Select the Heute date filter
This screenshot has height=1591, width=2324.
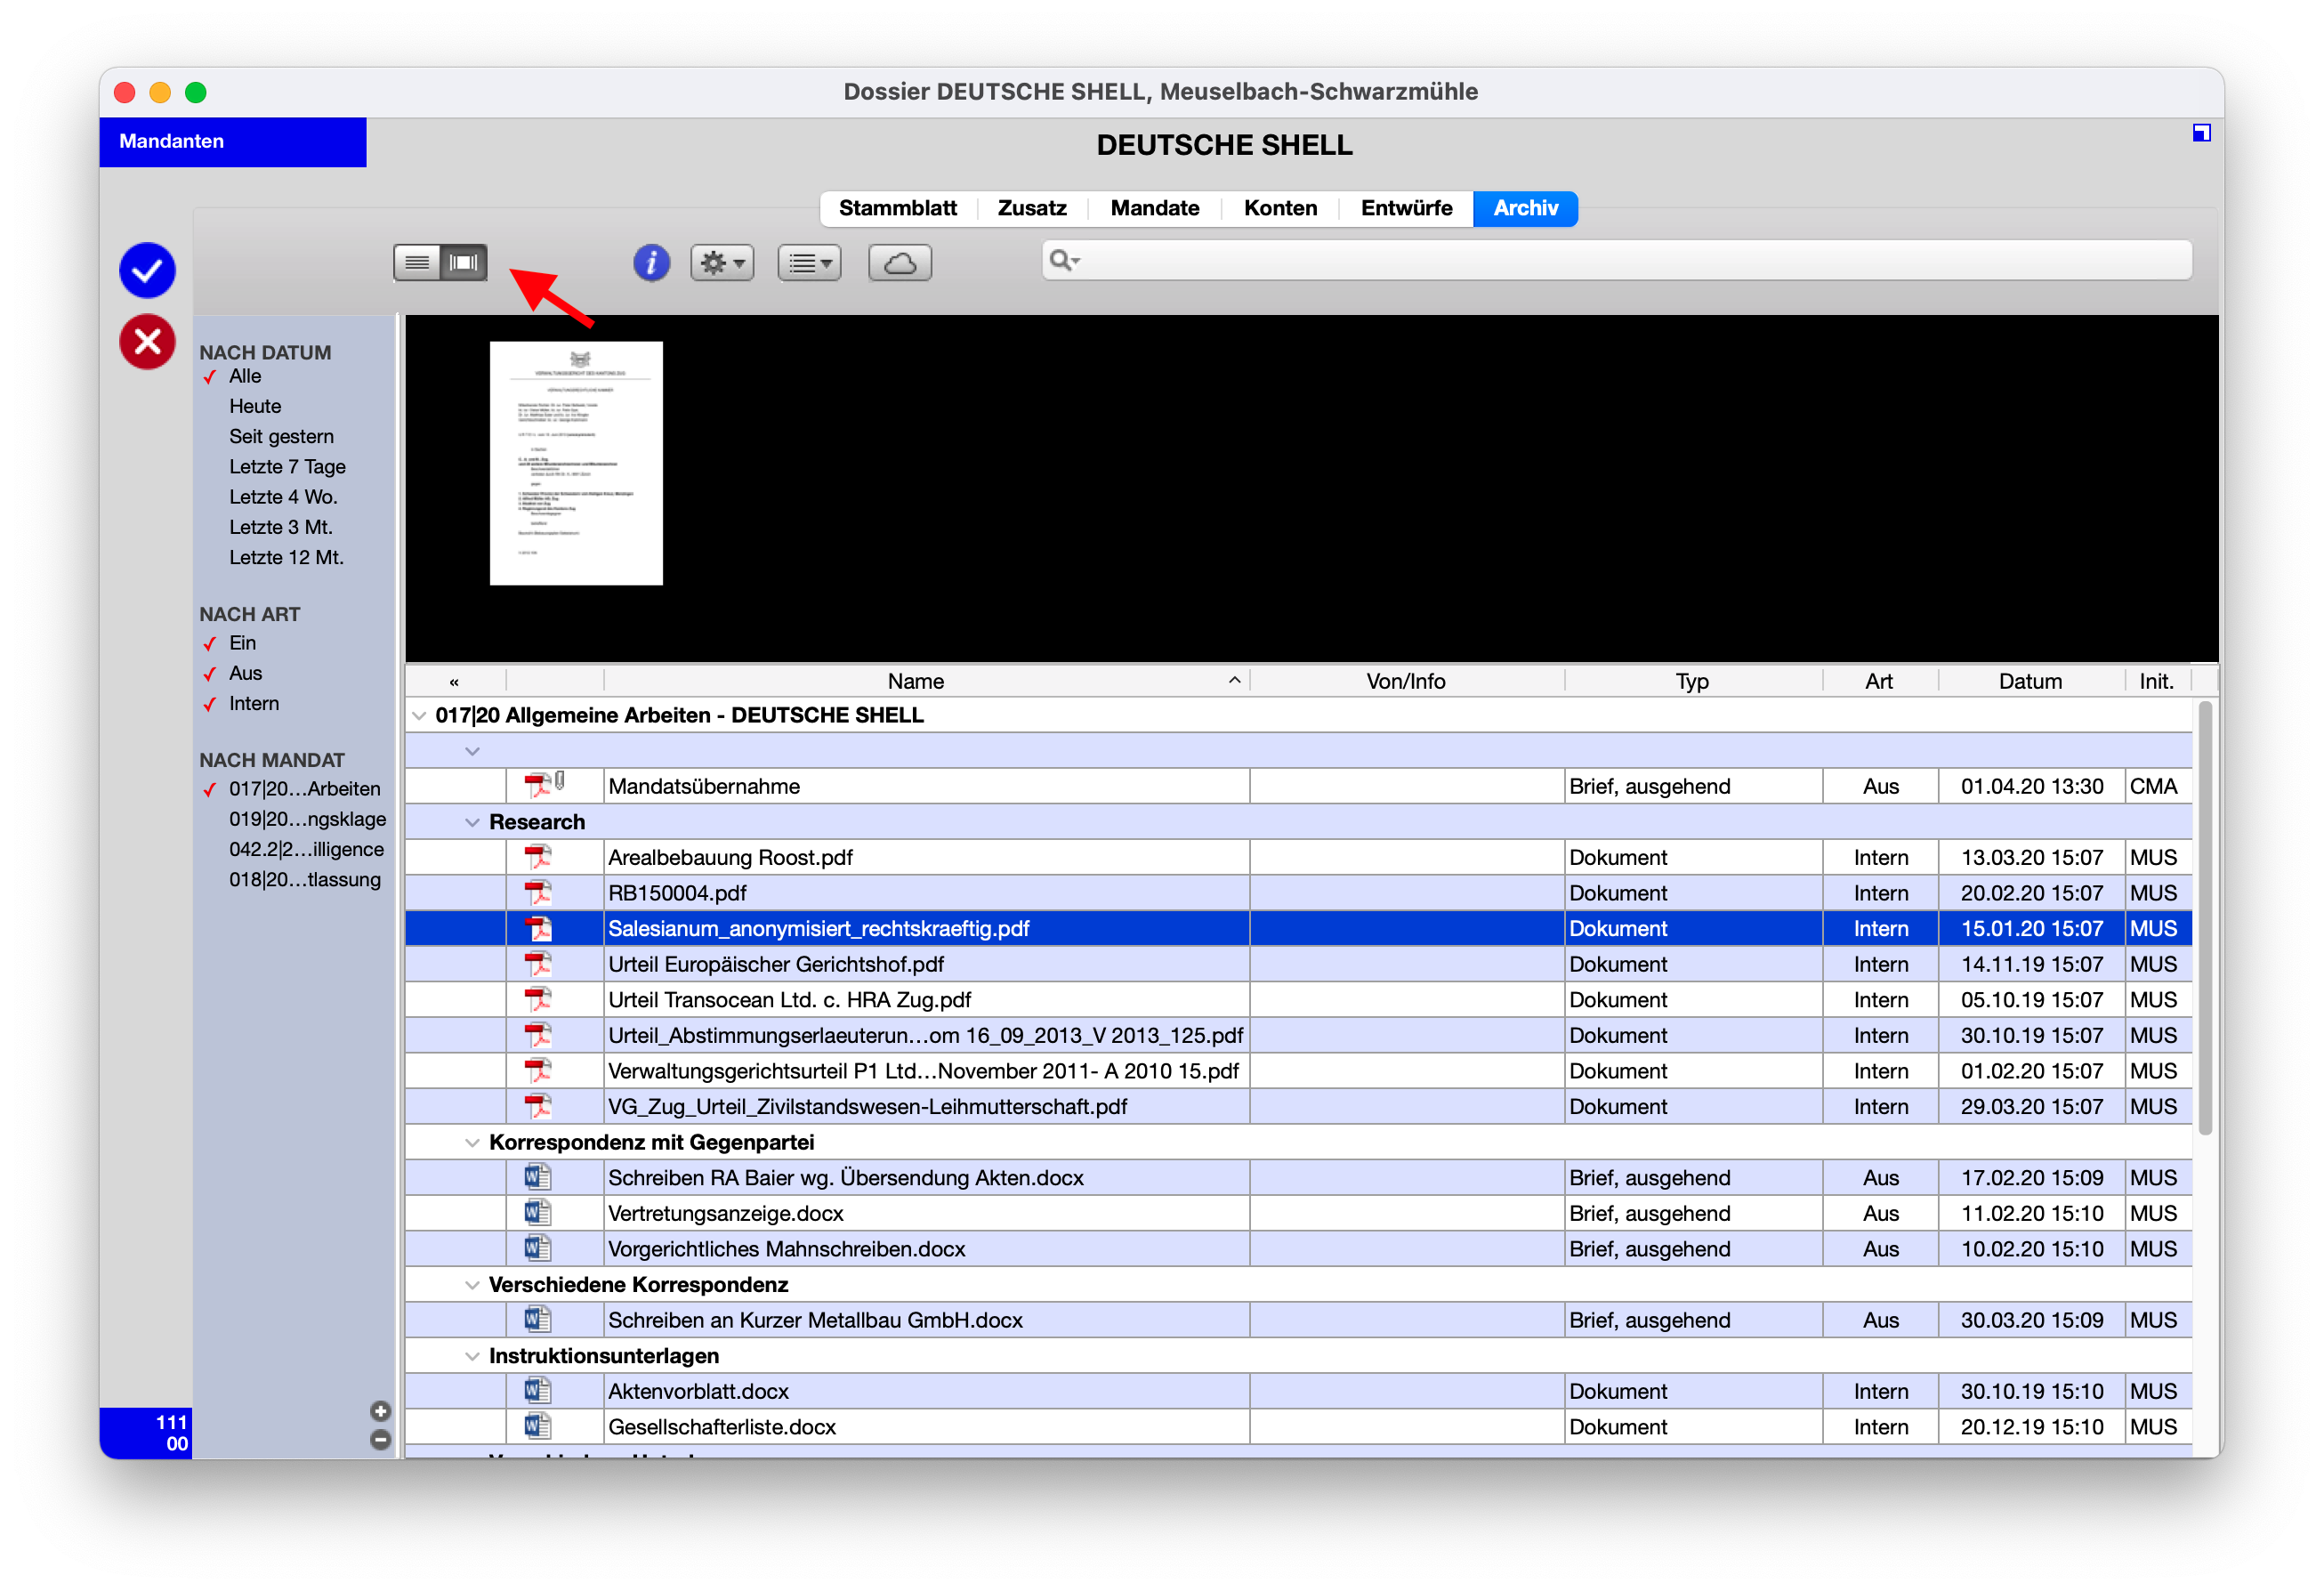(x=255, y=406)
